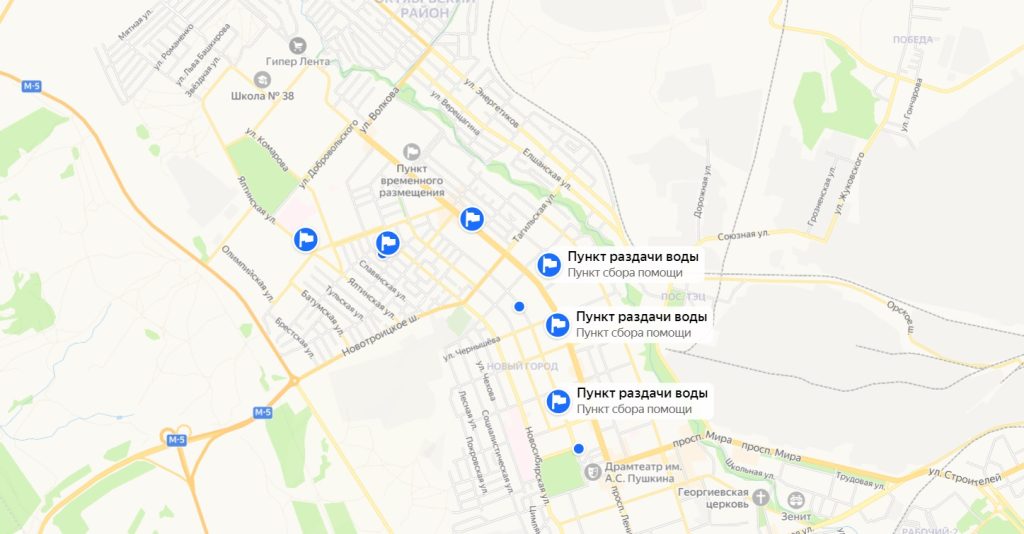Image resolution: width=1024 pixels, height=534 pixels.
Task: Select the small blue dot above Драмтеатр
Action: [x=578, y=448]
